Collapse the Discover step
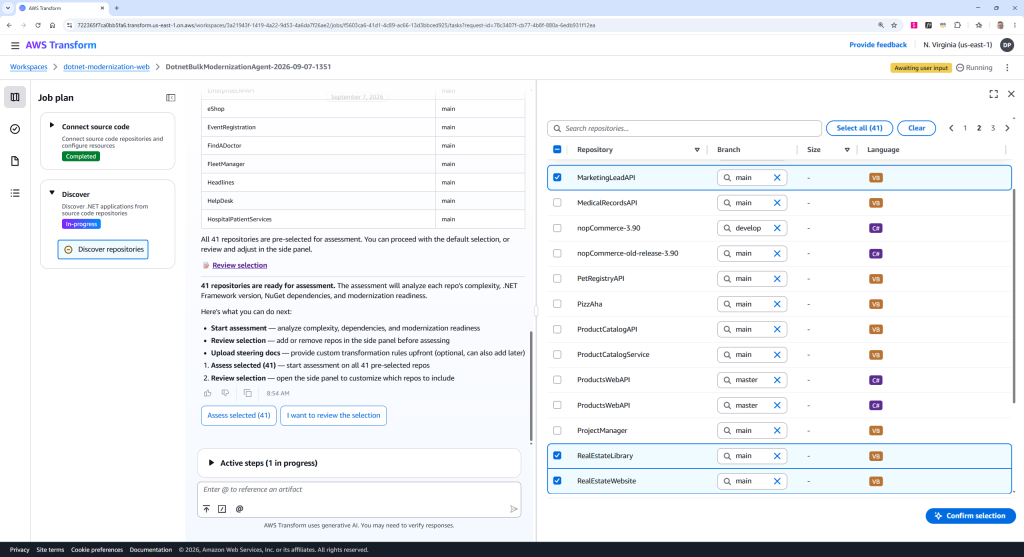The height and width of the screenshot is (557, 1024). click(52, 193)
